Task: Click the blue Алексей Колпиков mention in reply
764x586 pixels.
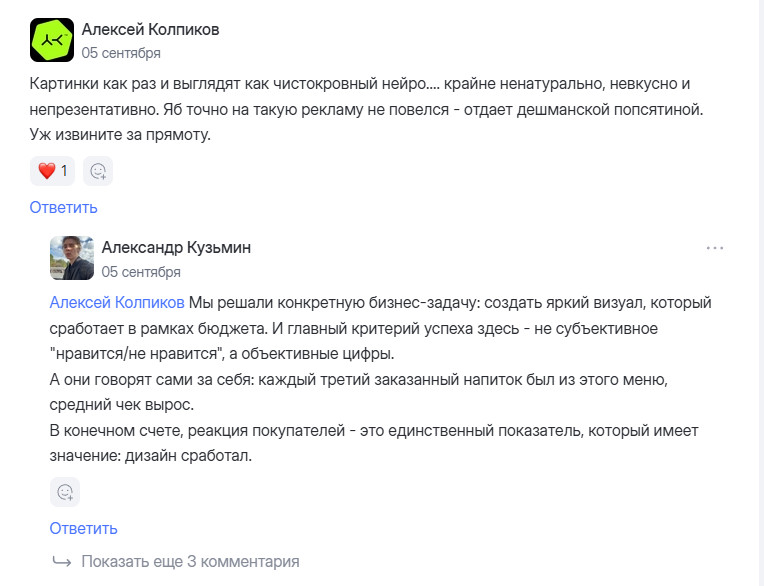Action: tap(117, 303)
